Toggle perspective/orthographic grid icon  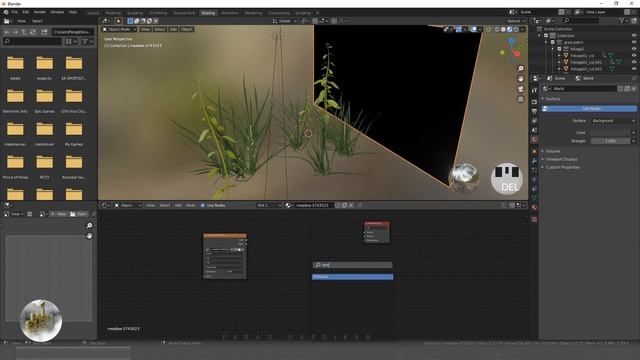(520, 99)
